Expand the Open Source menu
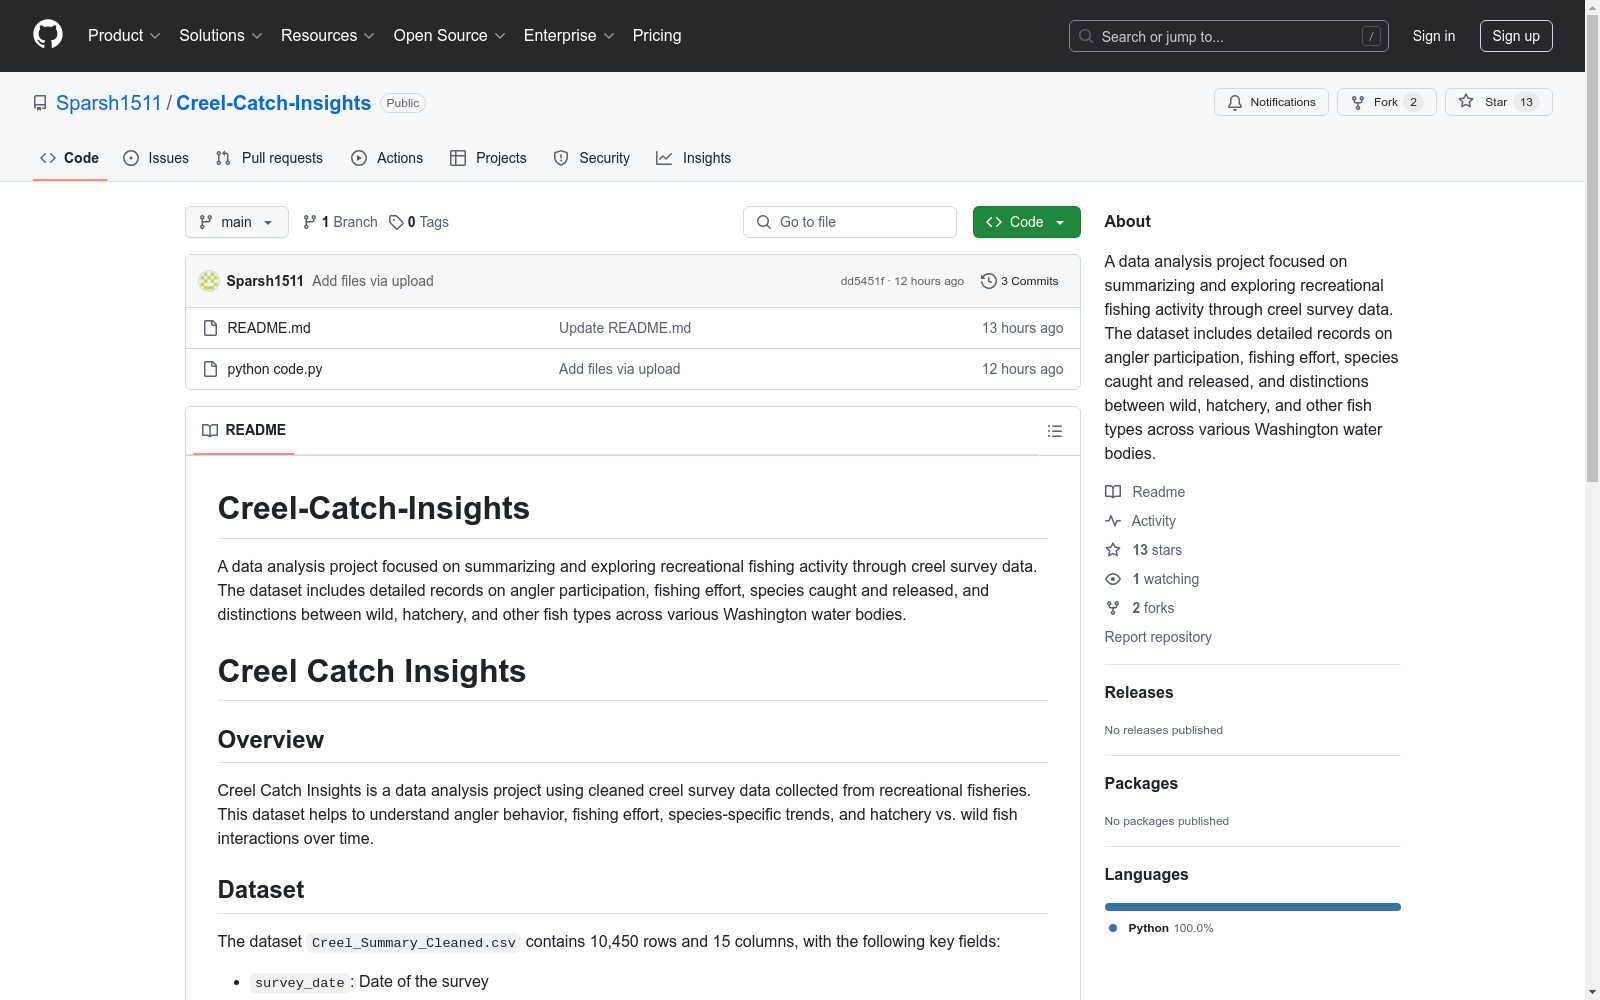1600x1000 pixels. point(450,36)
